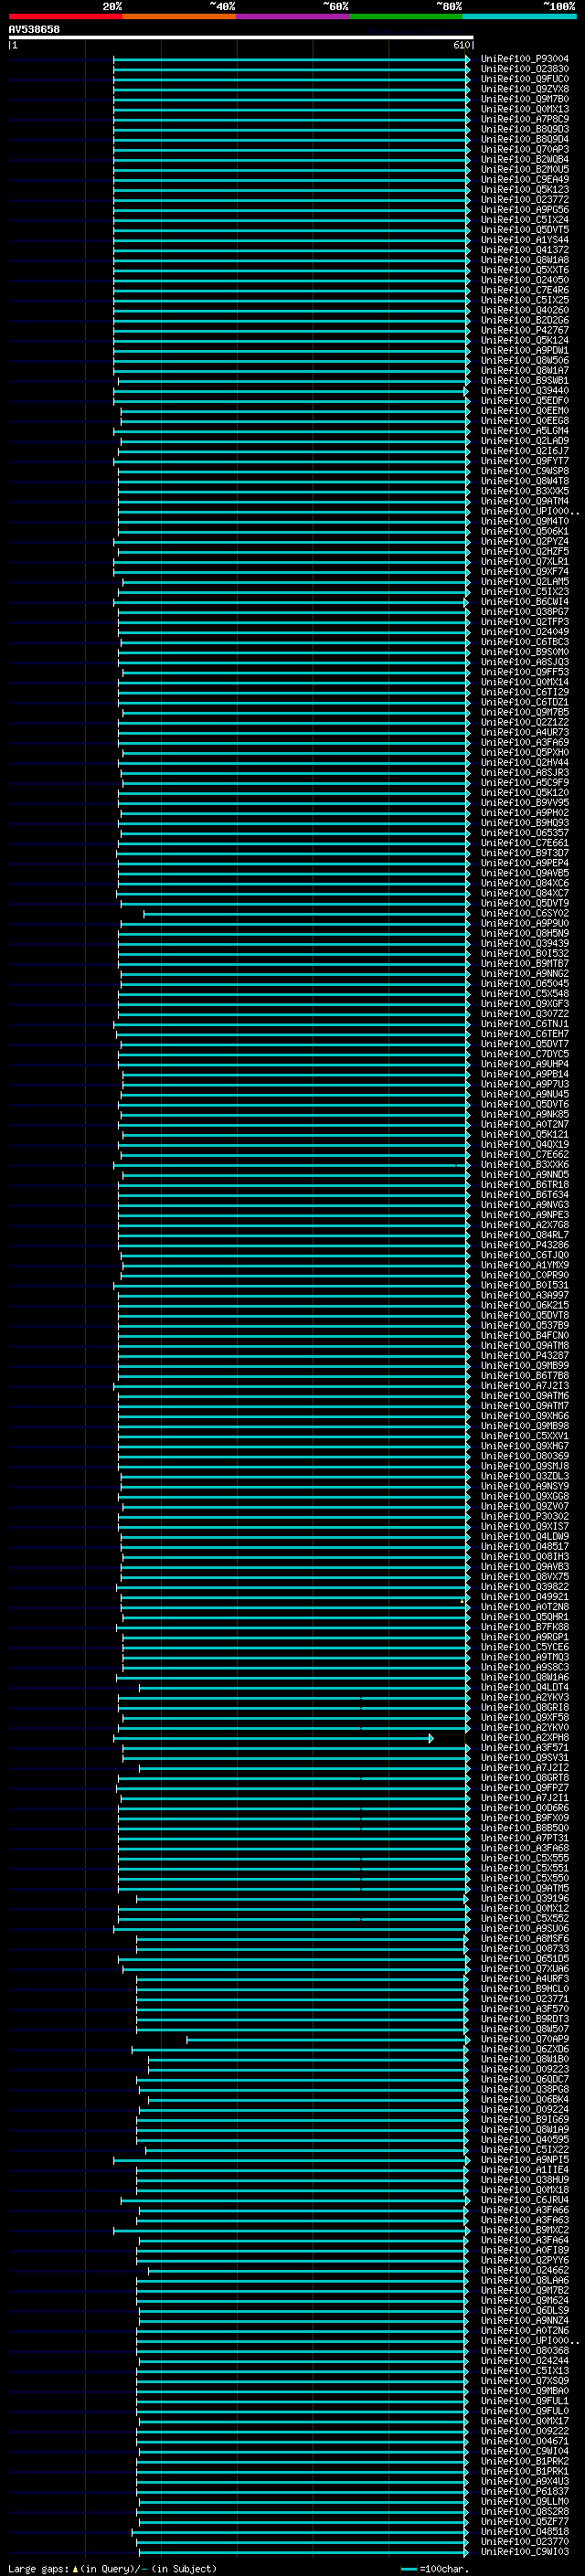The width and height of the screenshot is (585, 2576).
Task: Select hit label UniRef100_B8Q9D4
Action: 524,139
